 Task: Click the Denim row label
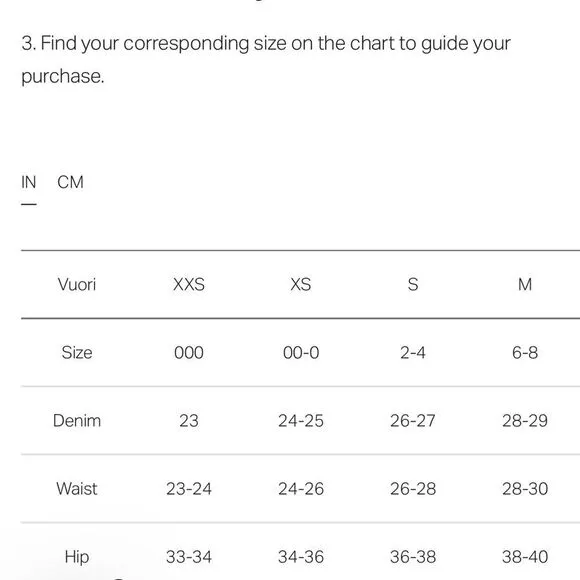coord(77,421)
